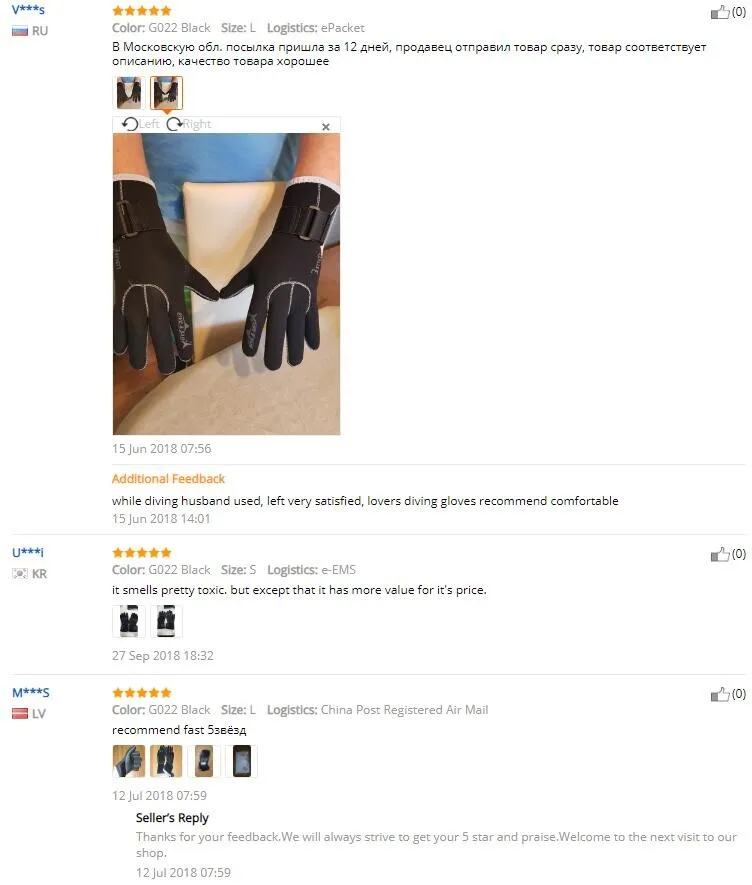Click reviewer name V***s
Viewport: 752px width, 885px height.
click(x=28, y=10)
